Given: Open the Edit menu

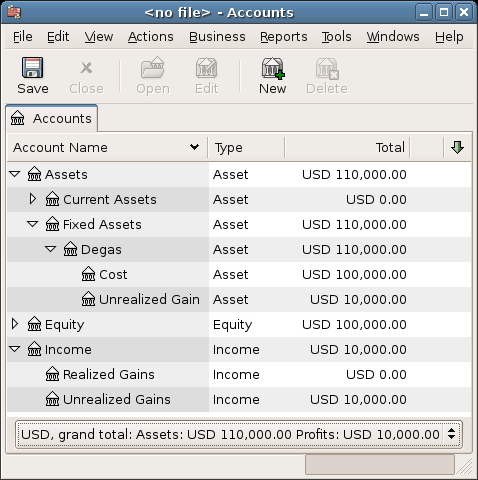Looking at the screenshot, I should [x=58, y=37].
